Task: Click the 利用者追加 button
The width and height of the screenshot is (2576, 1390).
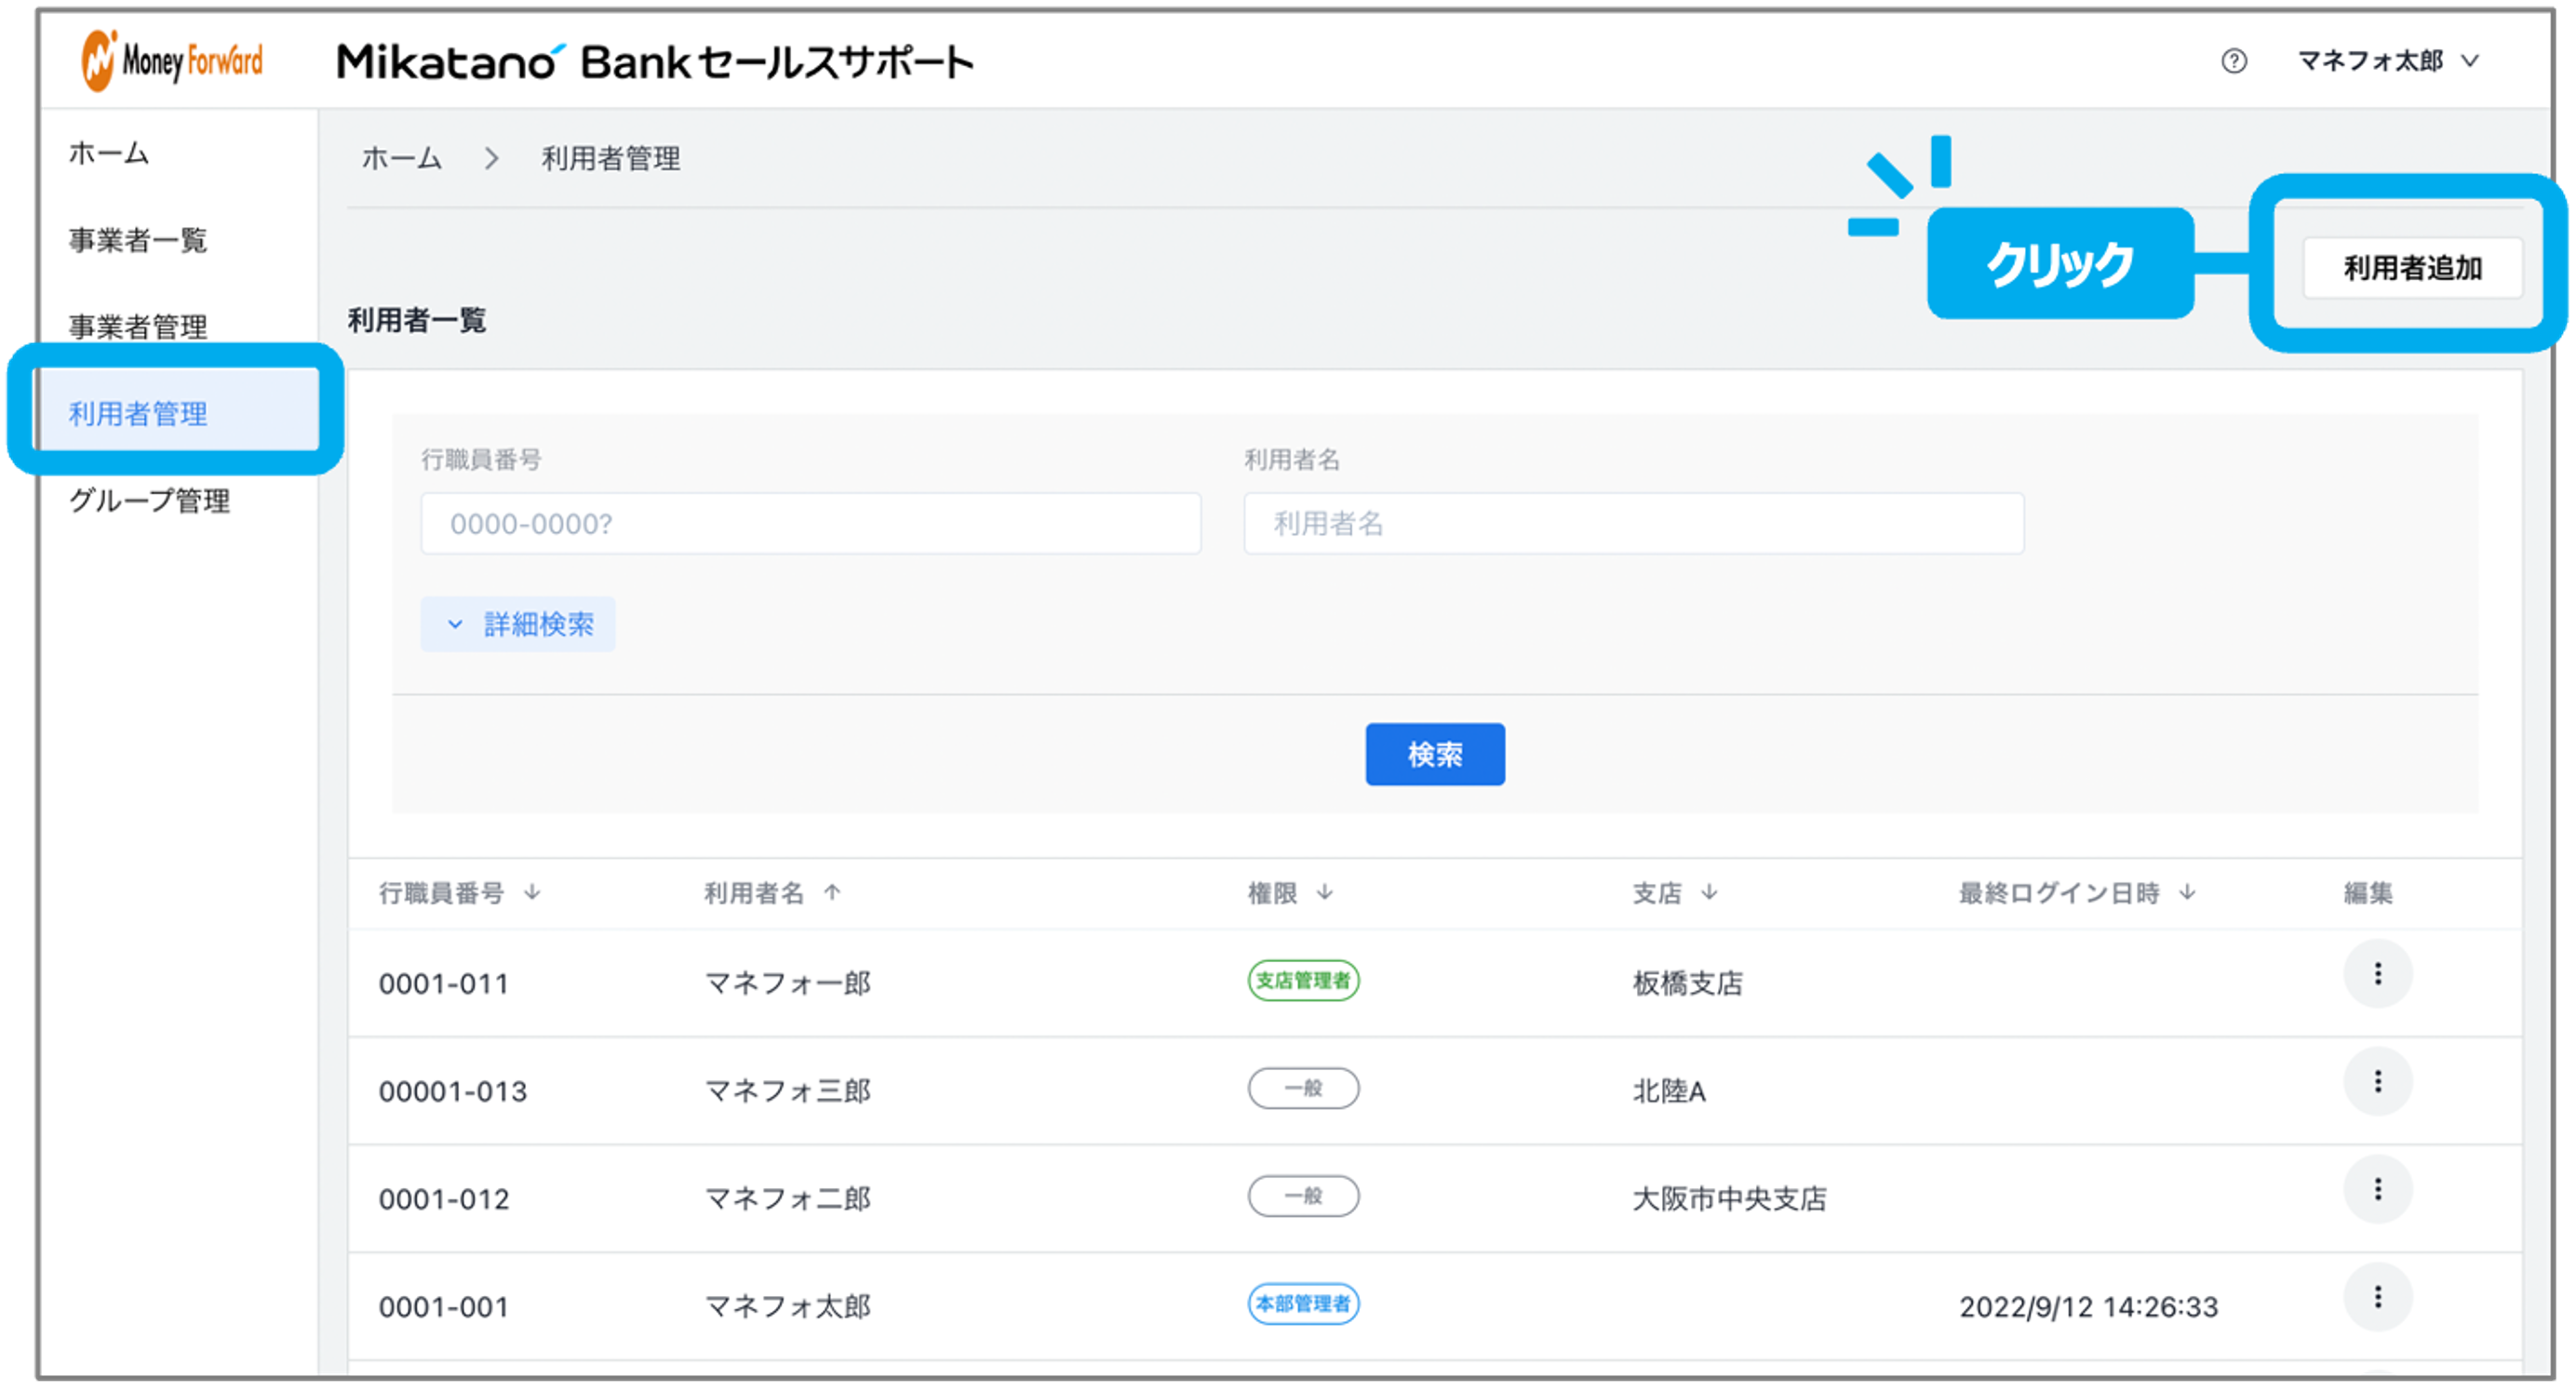Action: coord(2412,267)
